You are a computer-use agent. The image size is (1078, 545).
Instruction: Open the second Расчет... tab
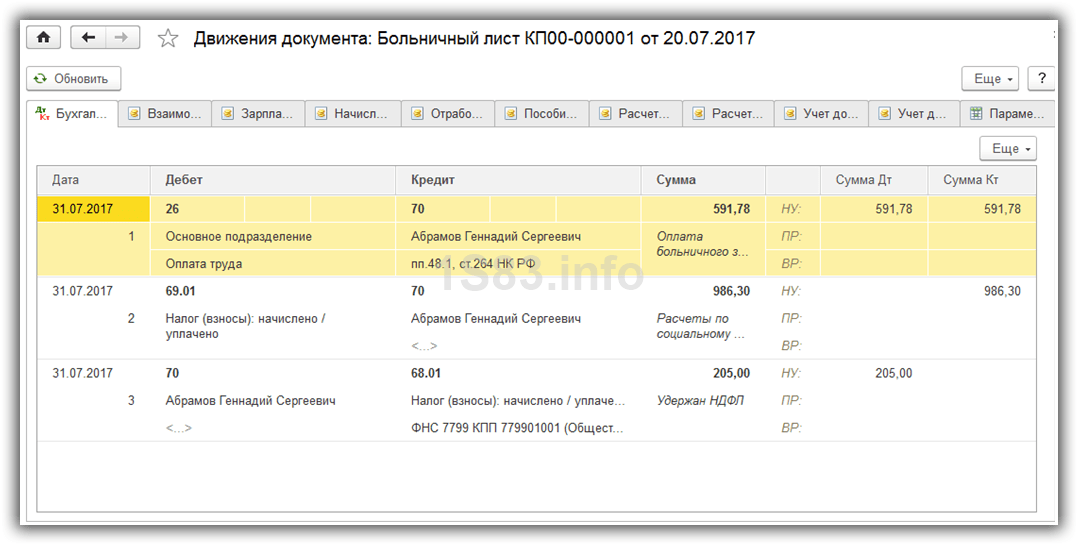[x=729, y=114]
